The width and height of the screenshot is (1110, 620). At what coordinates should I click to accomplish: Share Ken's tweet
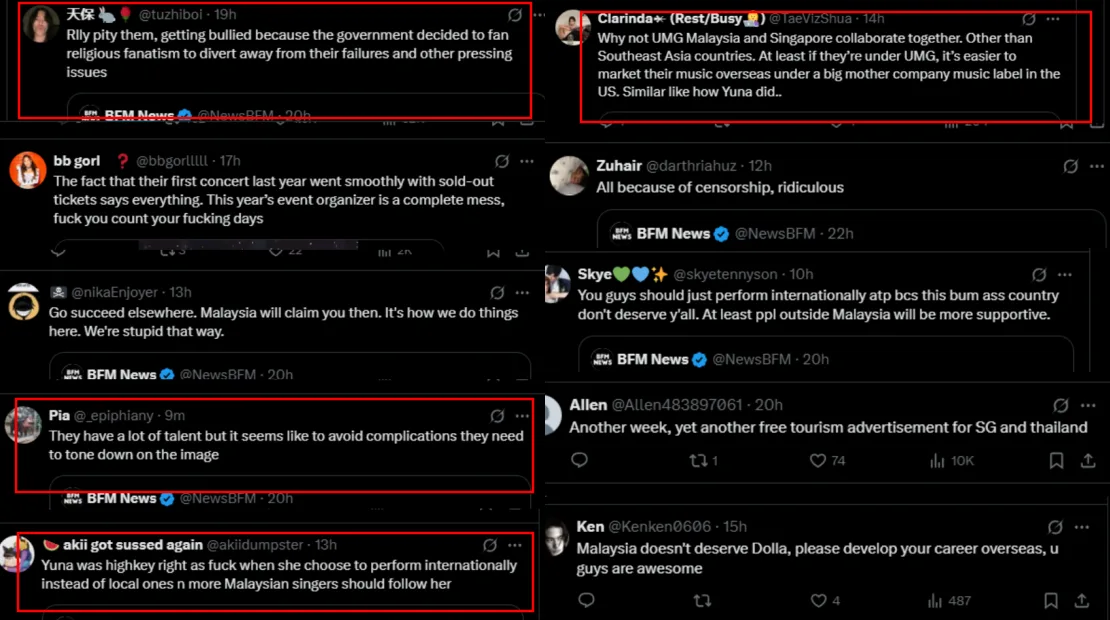coord(1082,601)
